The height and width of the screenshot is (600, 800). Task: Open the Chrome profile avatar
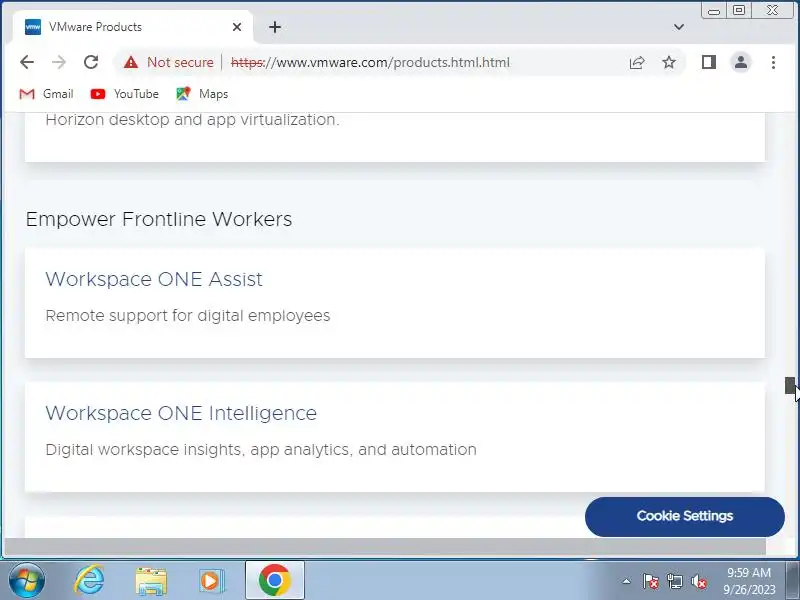tap(741, 62)
